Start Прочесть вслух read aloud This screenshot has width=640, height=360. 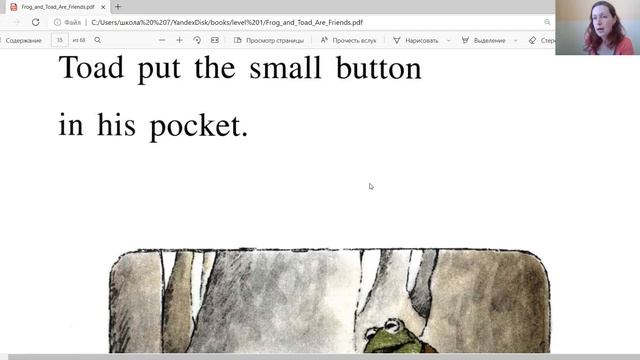(349, 40)
